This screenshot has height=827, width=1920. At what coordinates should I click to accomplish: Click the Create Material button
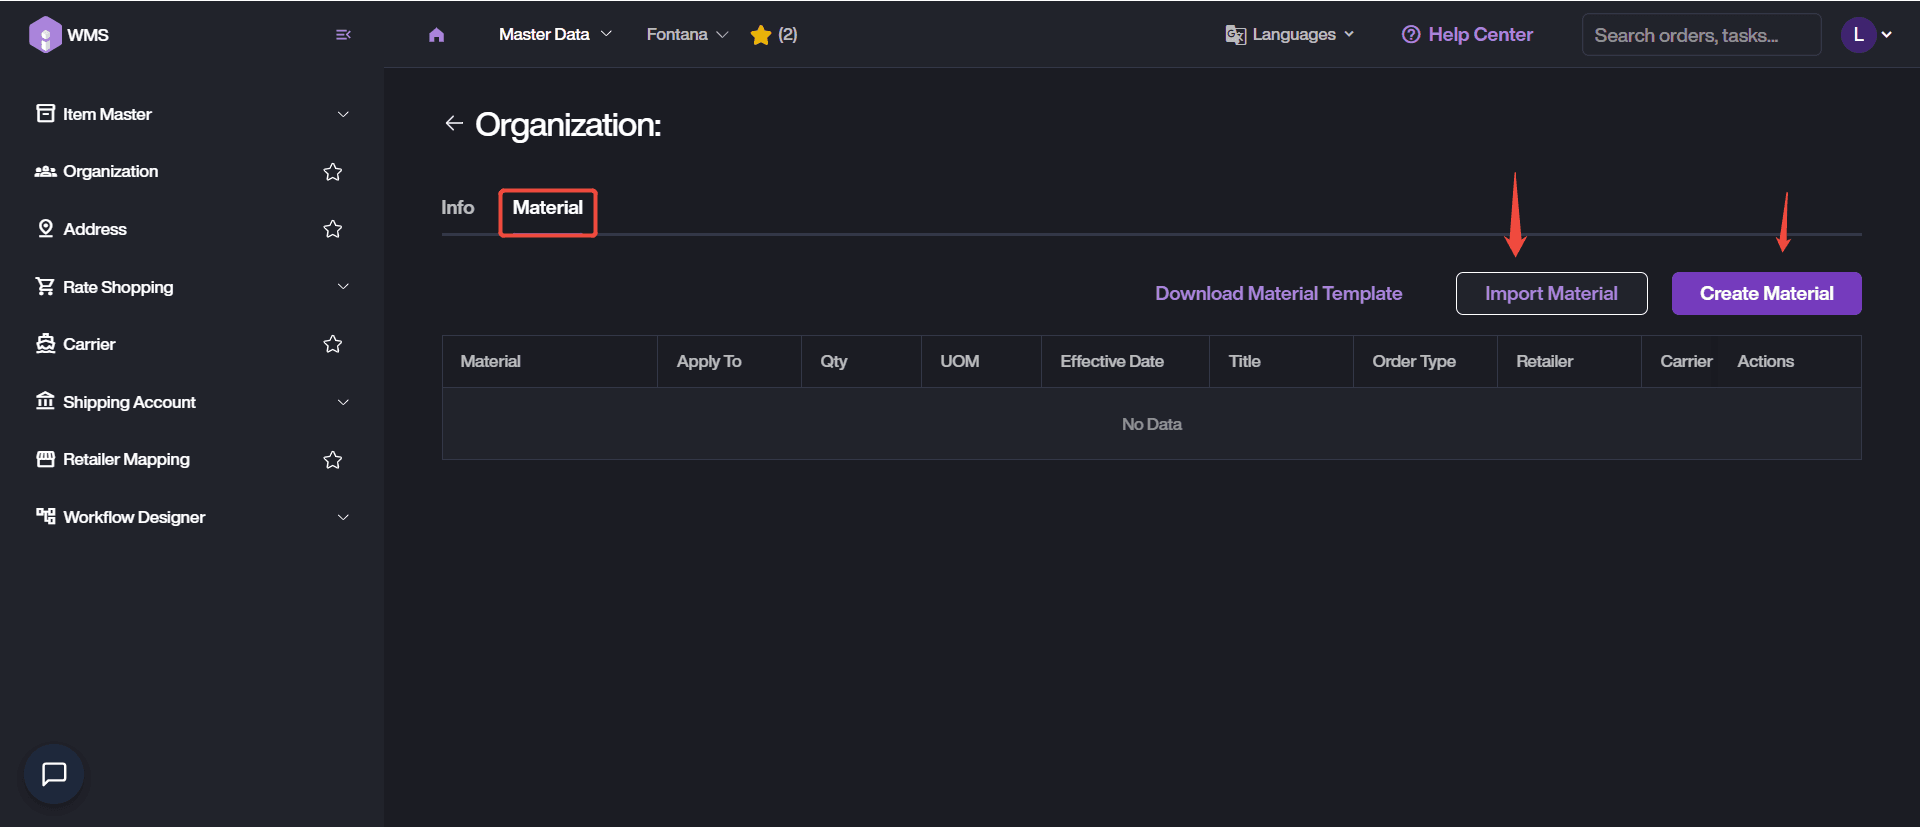point(1766,294)
